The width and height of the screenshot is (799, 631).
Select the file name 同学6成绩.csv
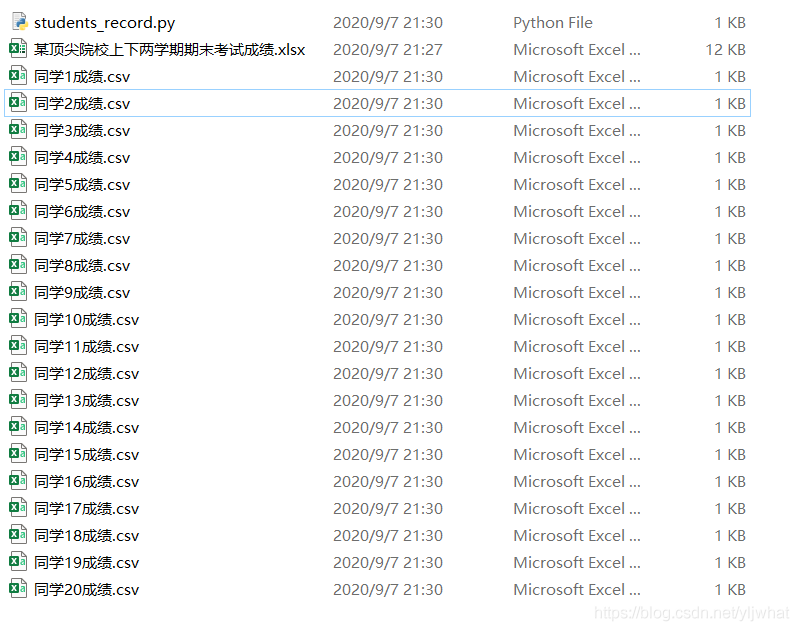tap(82, 212)
